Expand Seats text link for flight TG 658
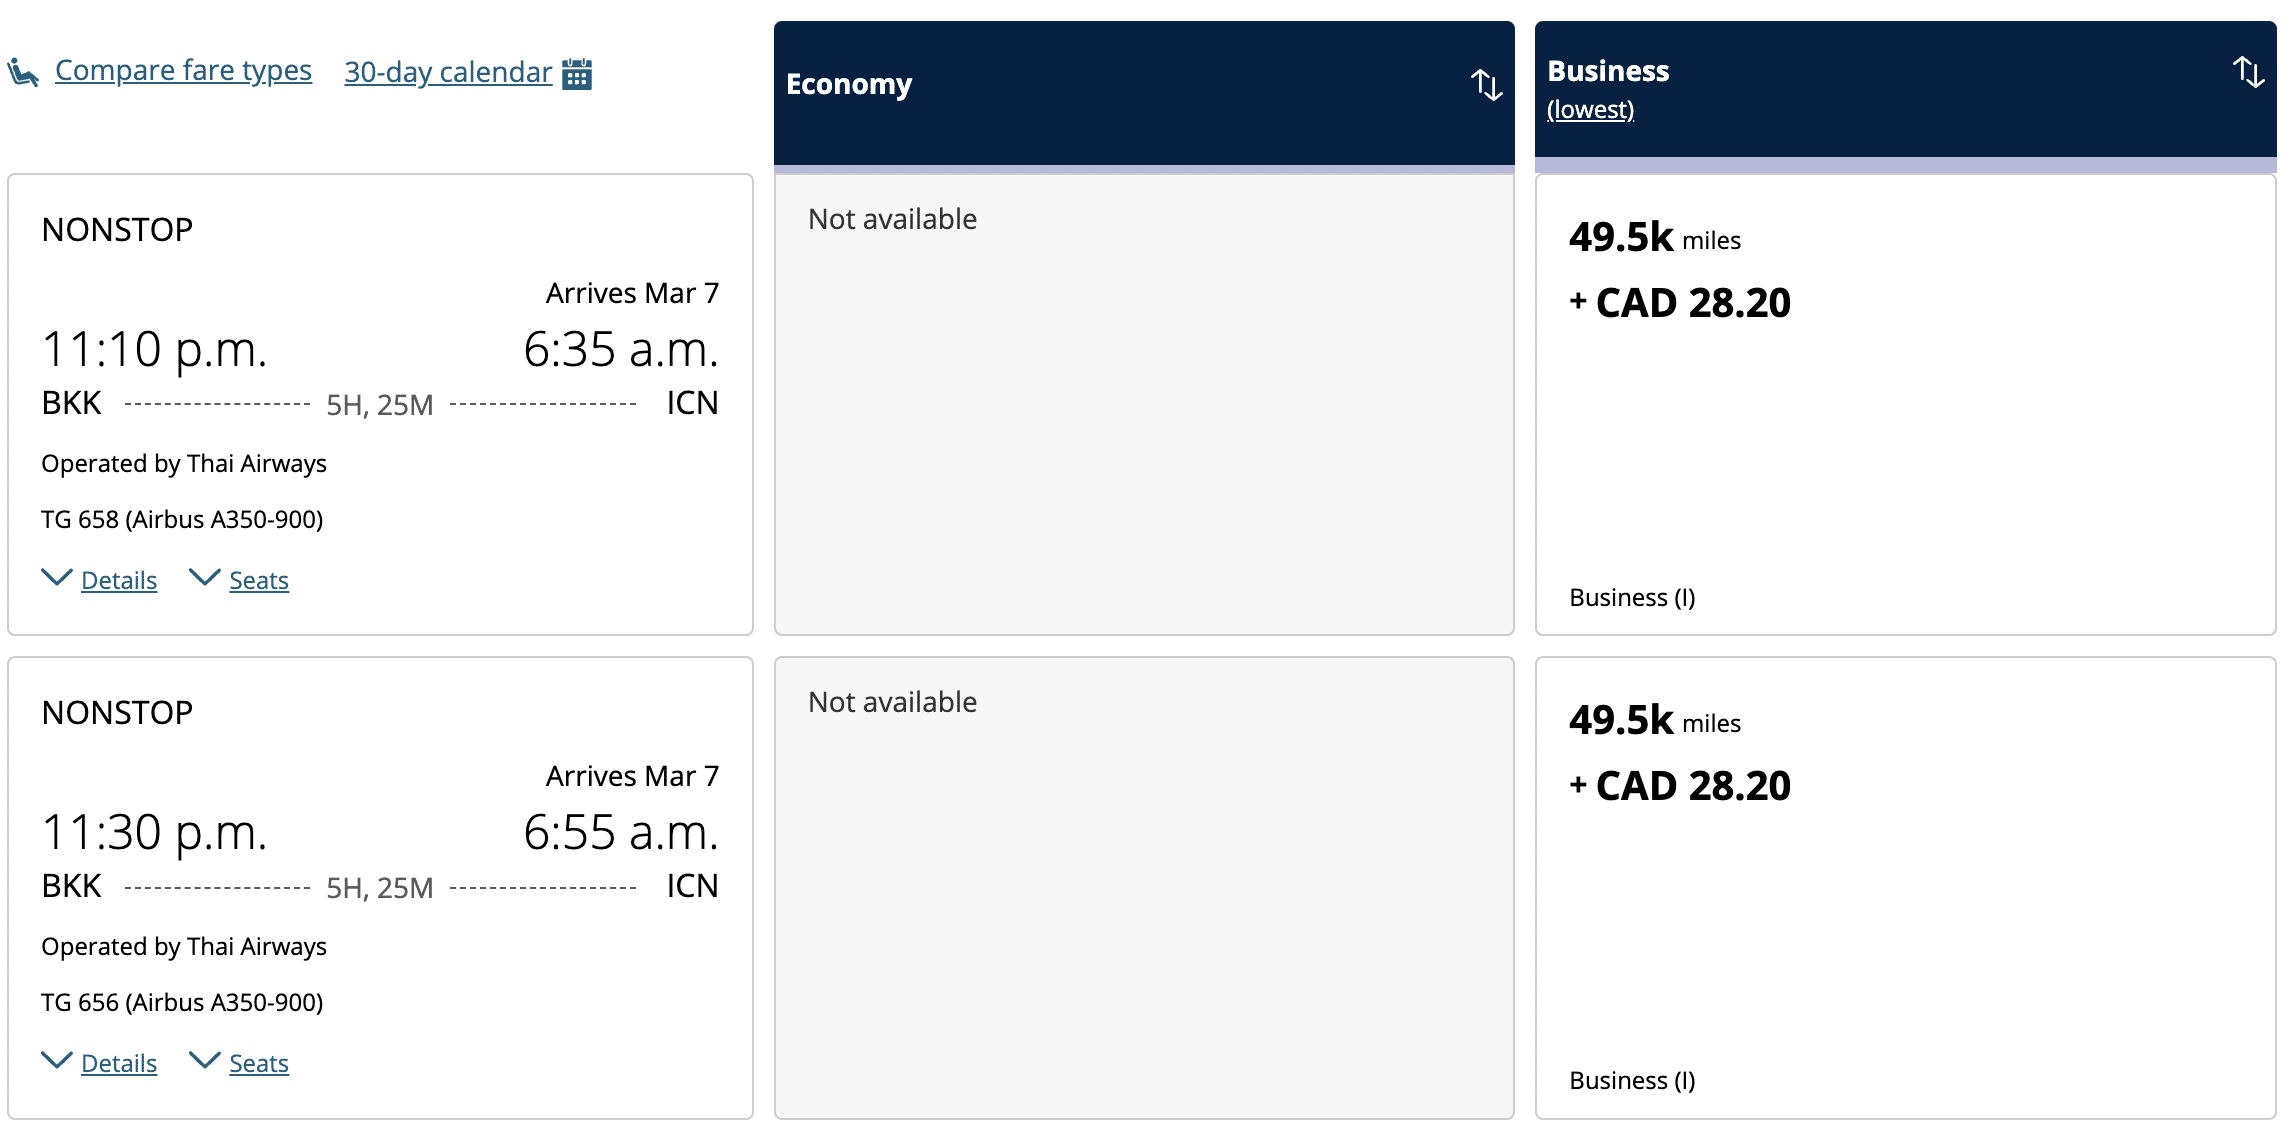Viewport: 2290px width, 1134px height. [x=259, y=581]
